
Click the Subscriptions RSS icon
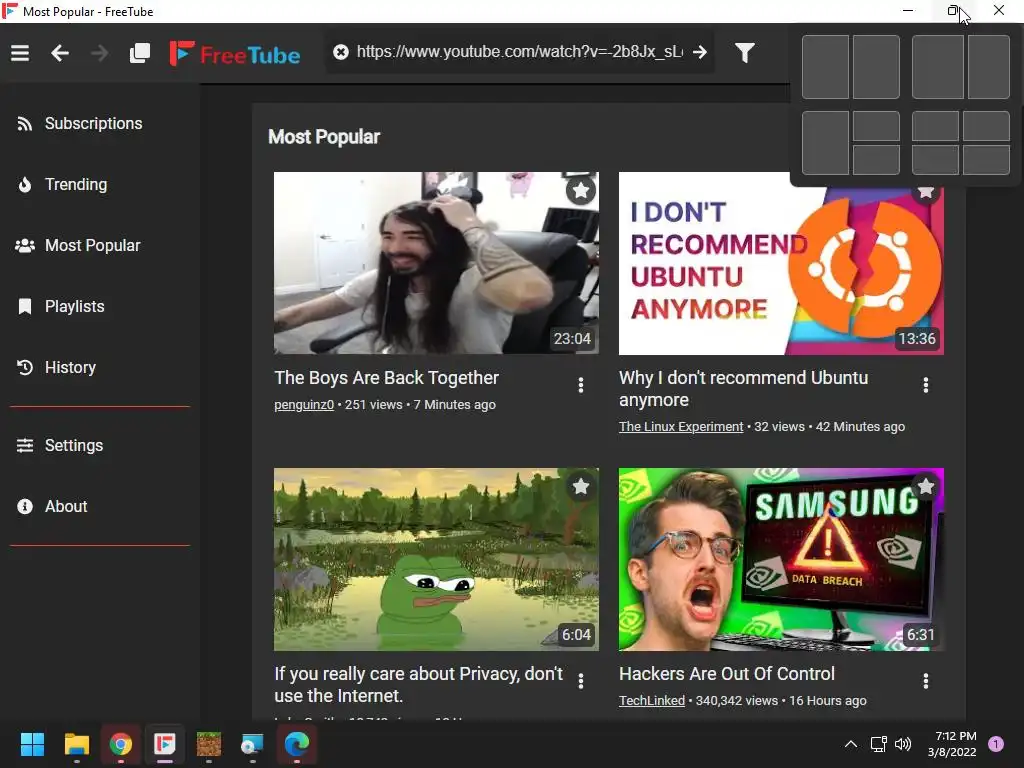tap(25, 124)
